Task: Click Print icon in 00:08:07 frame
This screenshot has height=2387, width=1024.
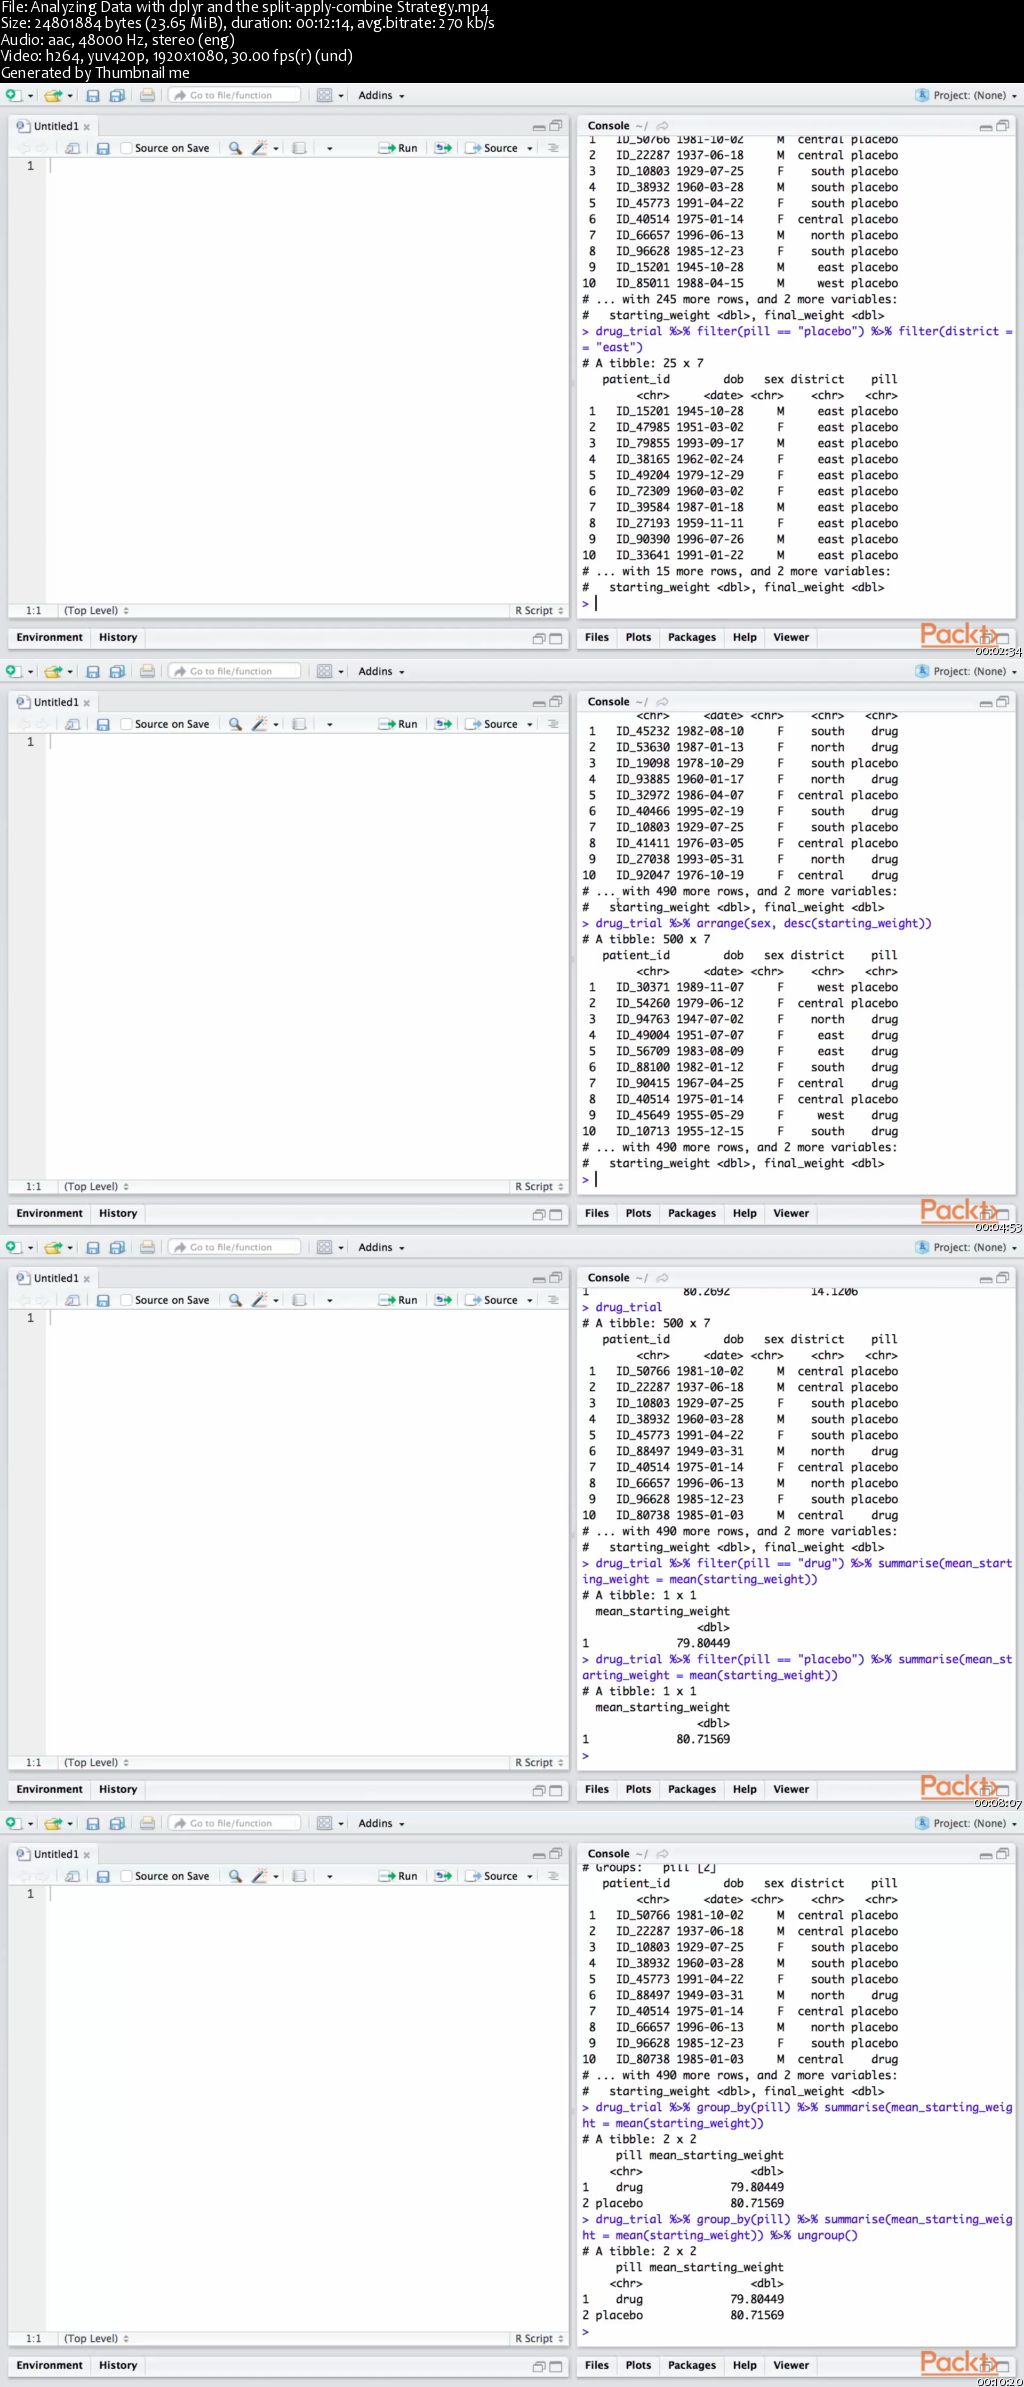Action: tap(147, 1248)
